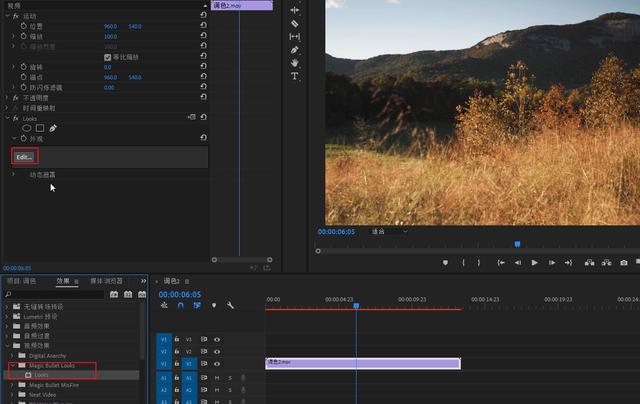The image size is (640, 404).
Task: Expand Magic Bullet MisFire folder
Action: tap(12, 385)
